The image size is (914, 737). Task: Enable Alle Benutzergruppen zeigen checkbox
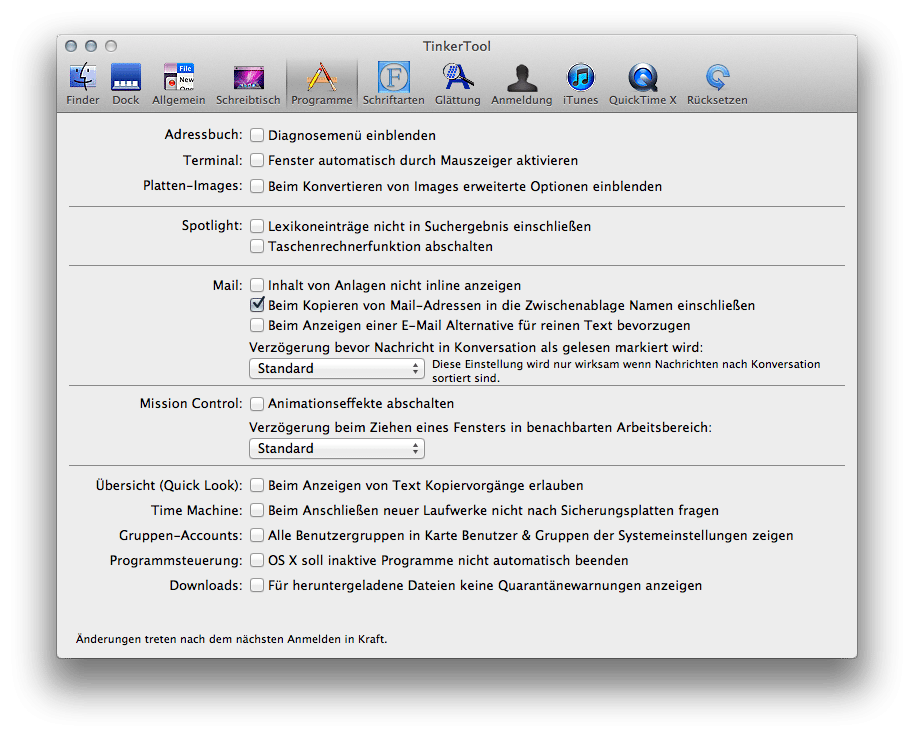256,535
